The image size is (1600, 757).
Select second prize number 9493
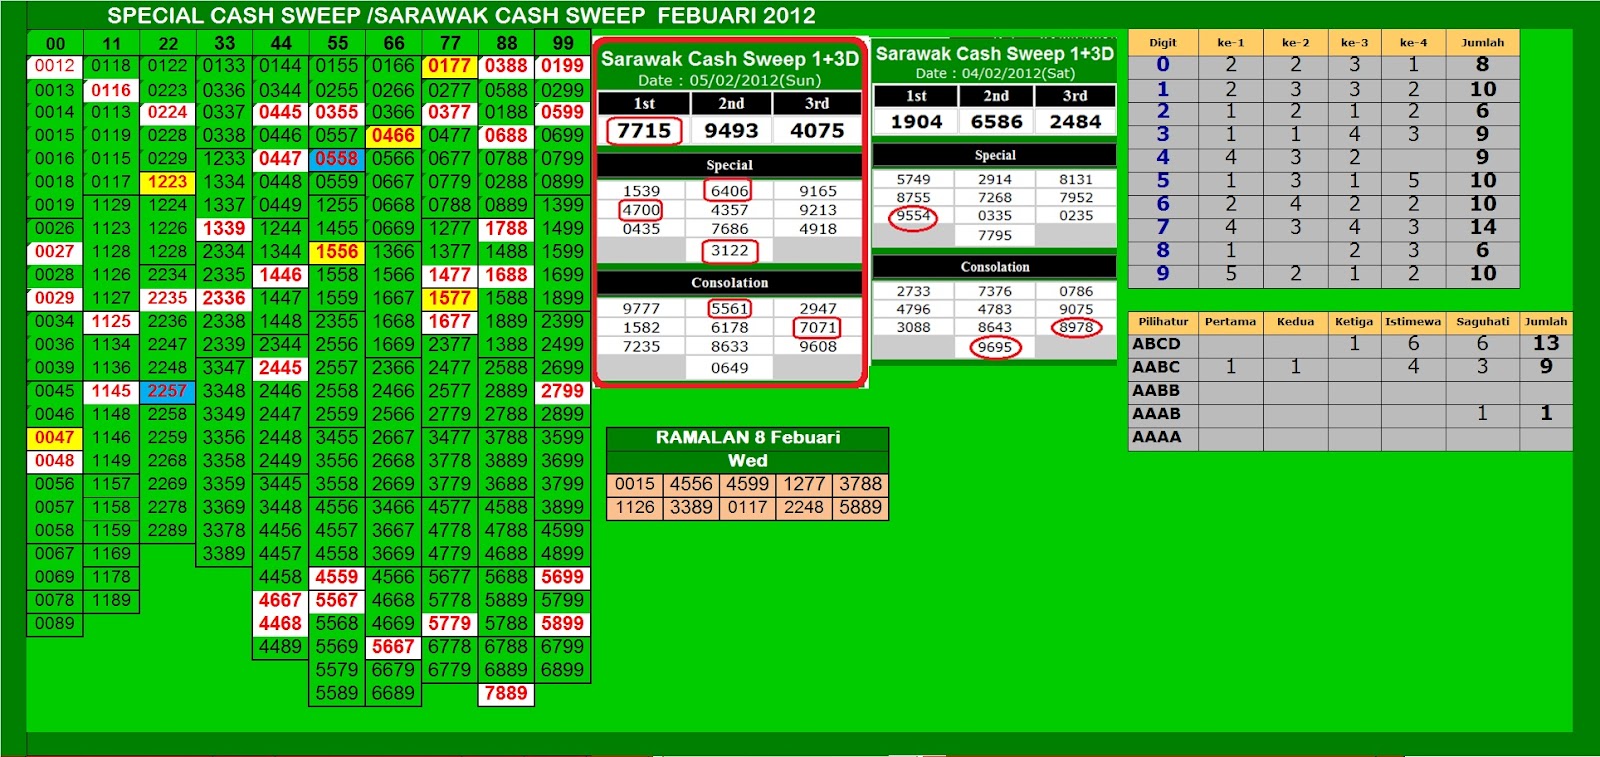(731, 131)
